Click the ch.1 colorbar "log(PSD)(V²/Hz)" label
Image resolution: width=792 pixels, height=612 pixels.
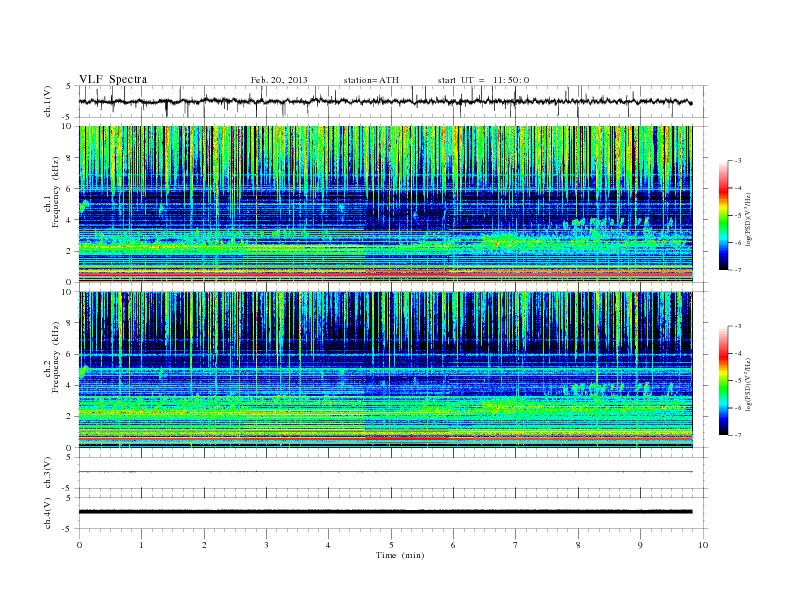[749, 219]
